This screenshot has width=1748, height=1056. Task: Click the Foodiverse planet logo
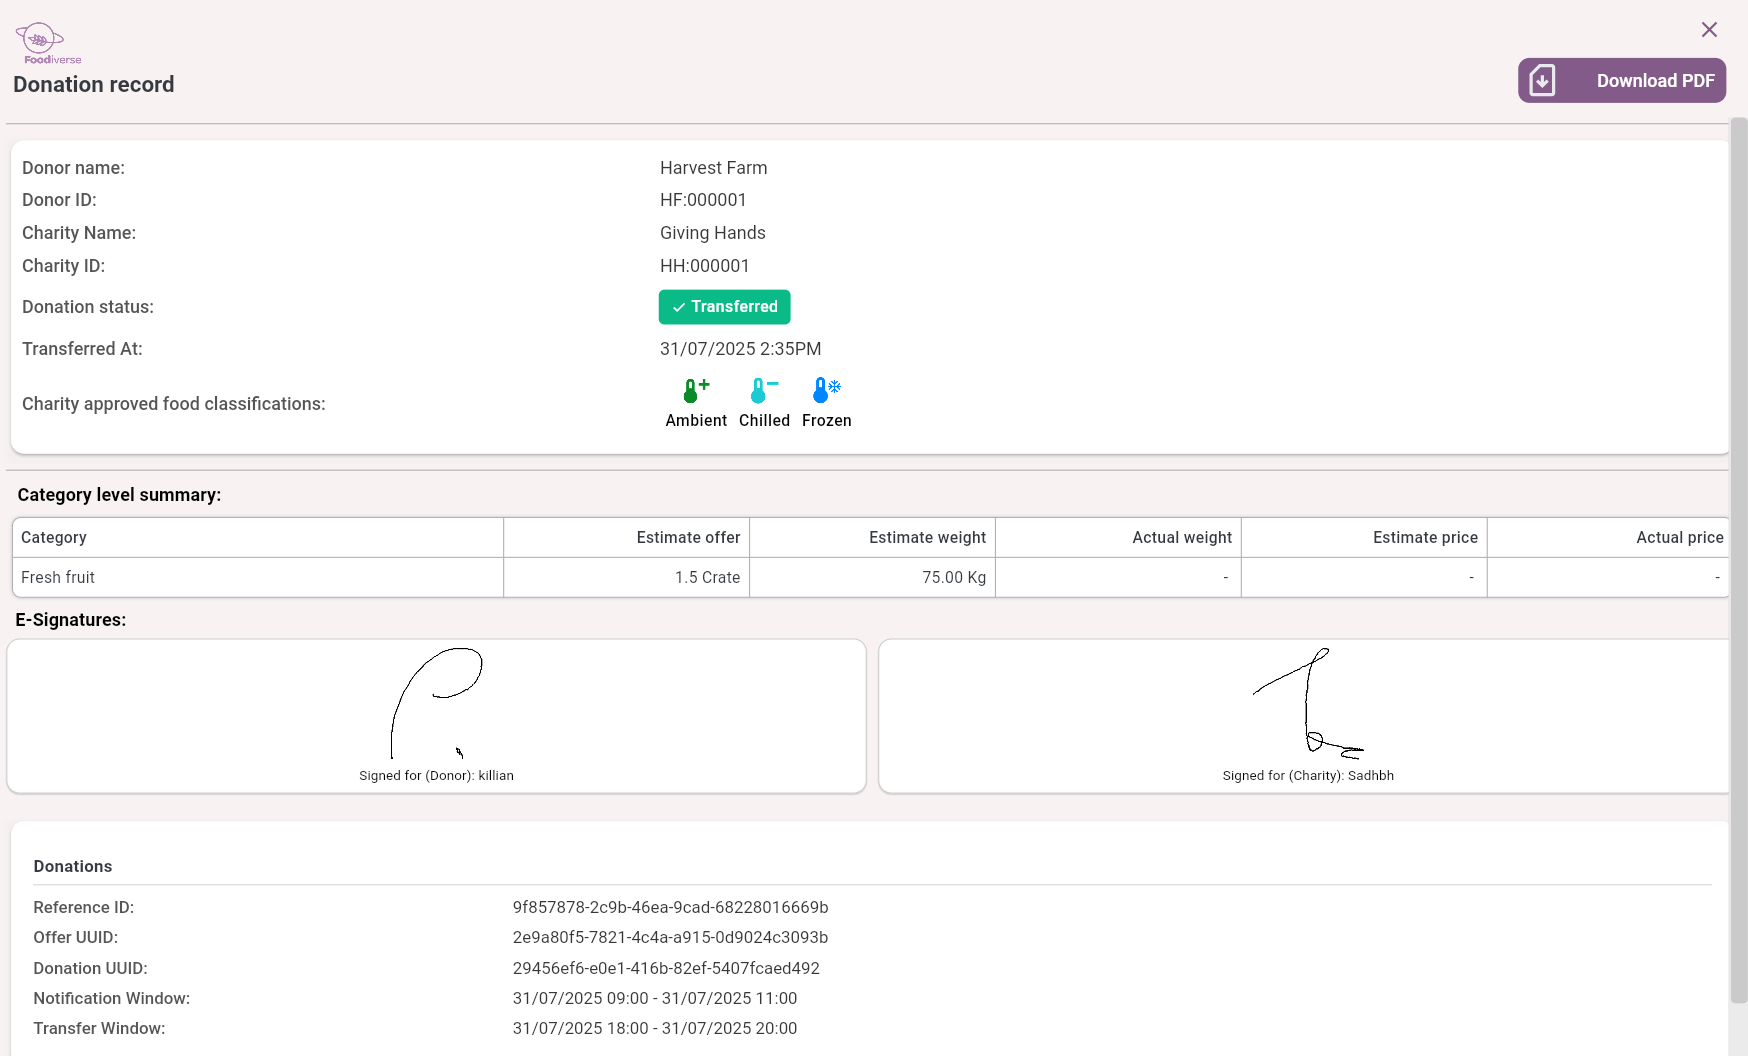[x=41, y=41]
